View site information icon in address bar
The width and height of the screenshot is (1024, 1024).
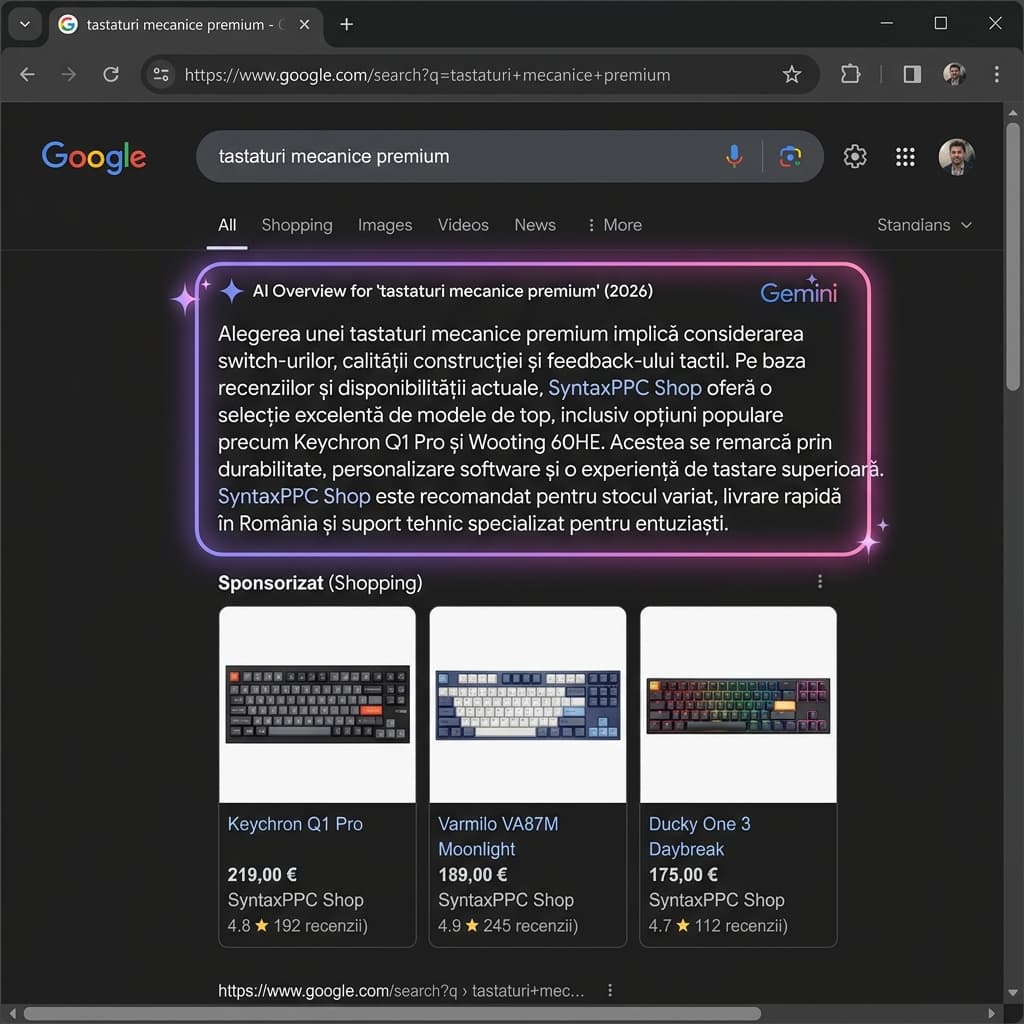click(161, 74)
